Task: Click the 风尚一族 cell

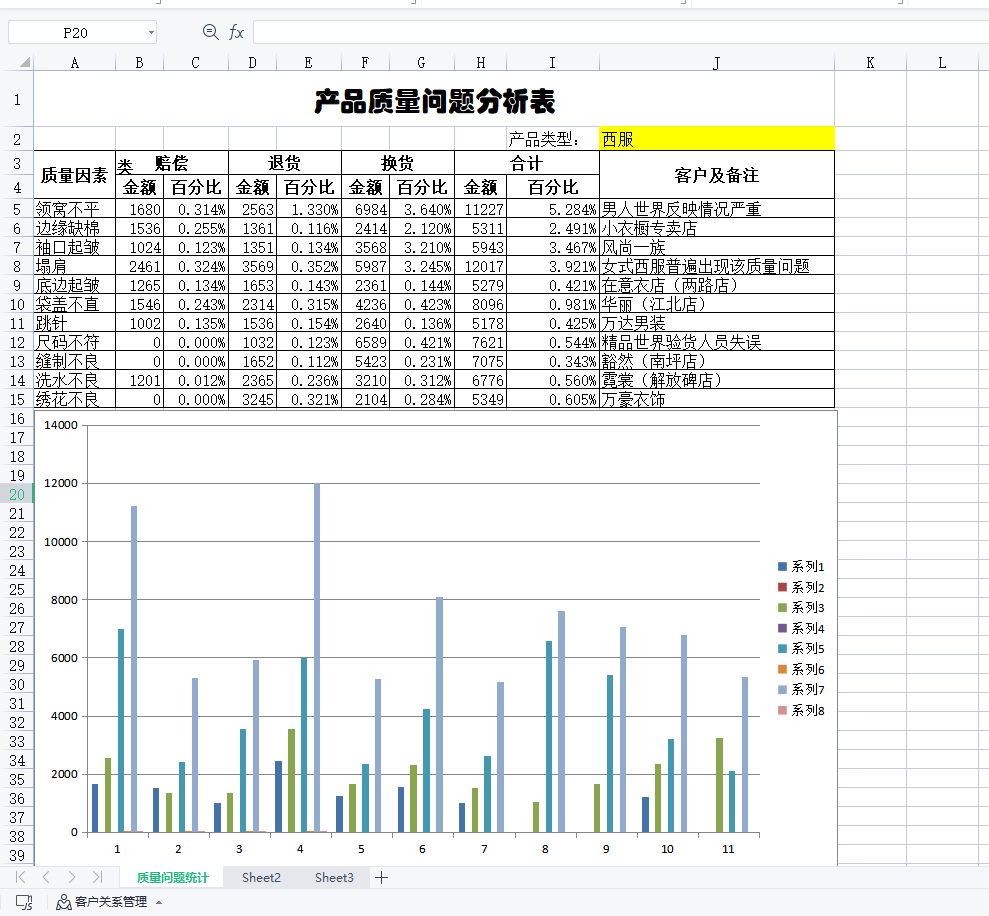Action: pyautogui.click(x=717, y=247)
